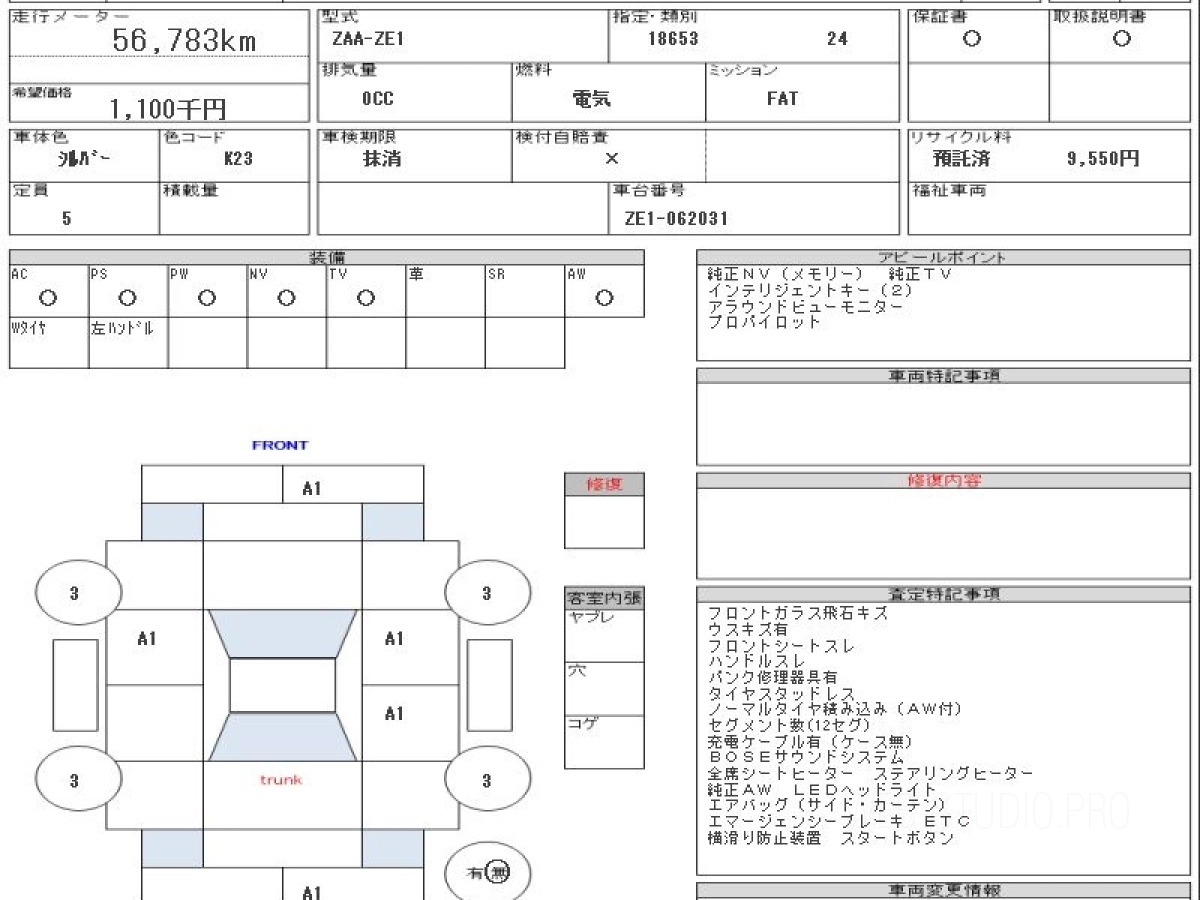Viewport: 1200px width, 900px height.
Task: Click the AC equipment circle mark
Action: [x=47, y=298]
